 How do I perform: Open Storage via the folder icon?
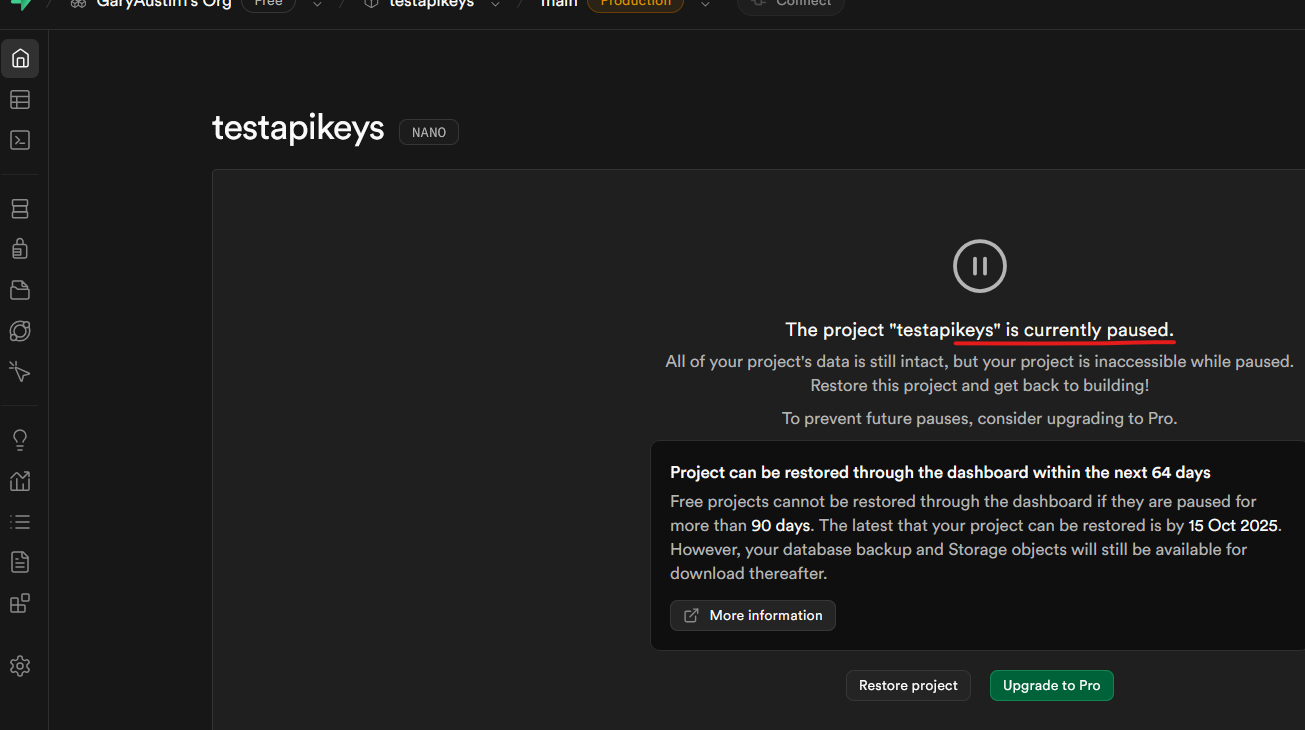pyautogui.click(x=20, y=290)
